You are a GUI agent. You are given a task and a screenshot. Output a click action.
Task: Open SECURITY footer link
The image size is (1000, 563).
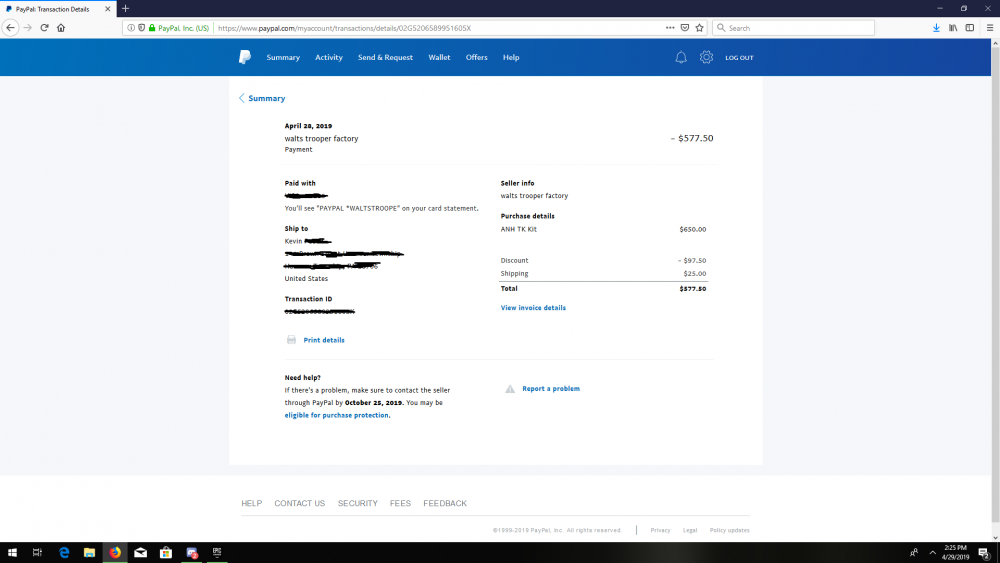358,503
